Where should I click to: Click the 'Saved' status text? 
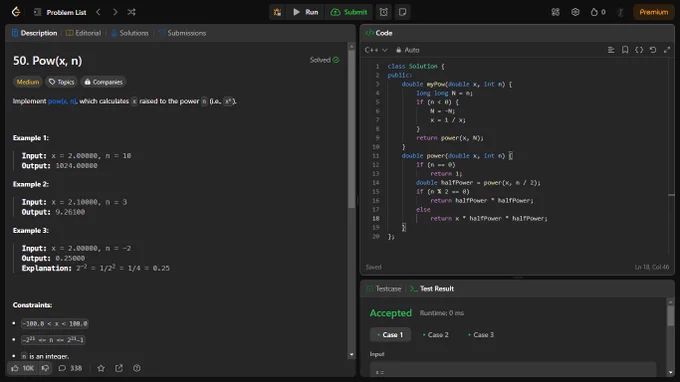click(373, 267)
